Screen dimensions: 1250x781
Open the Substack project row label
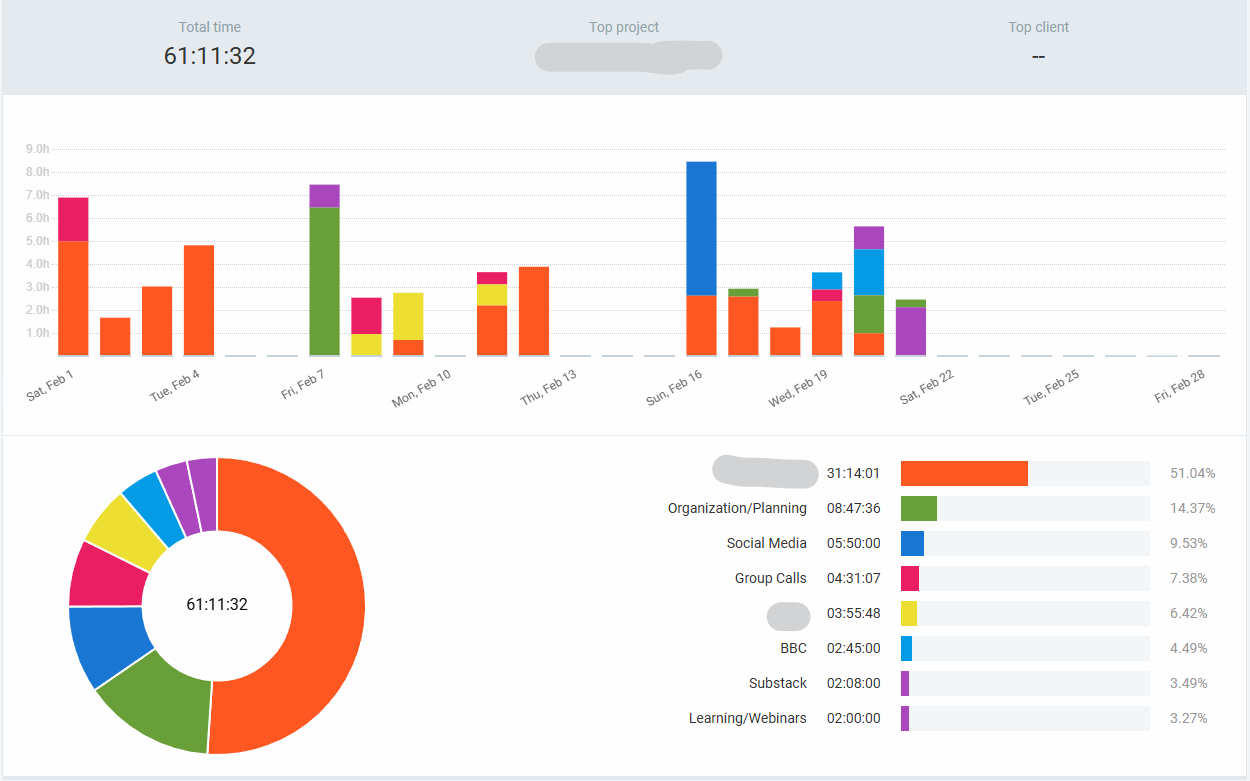coord(778,683)
